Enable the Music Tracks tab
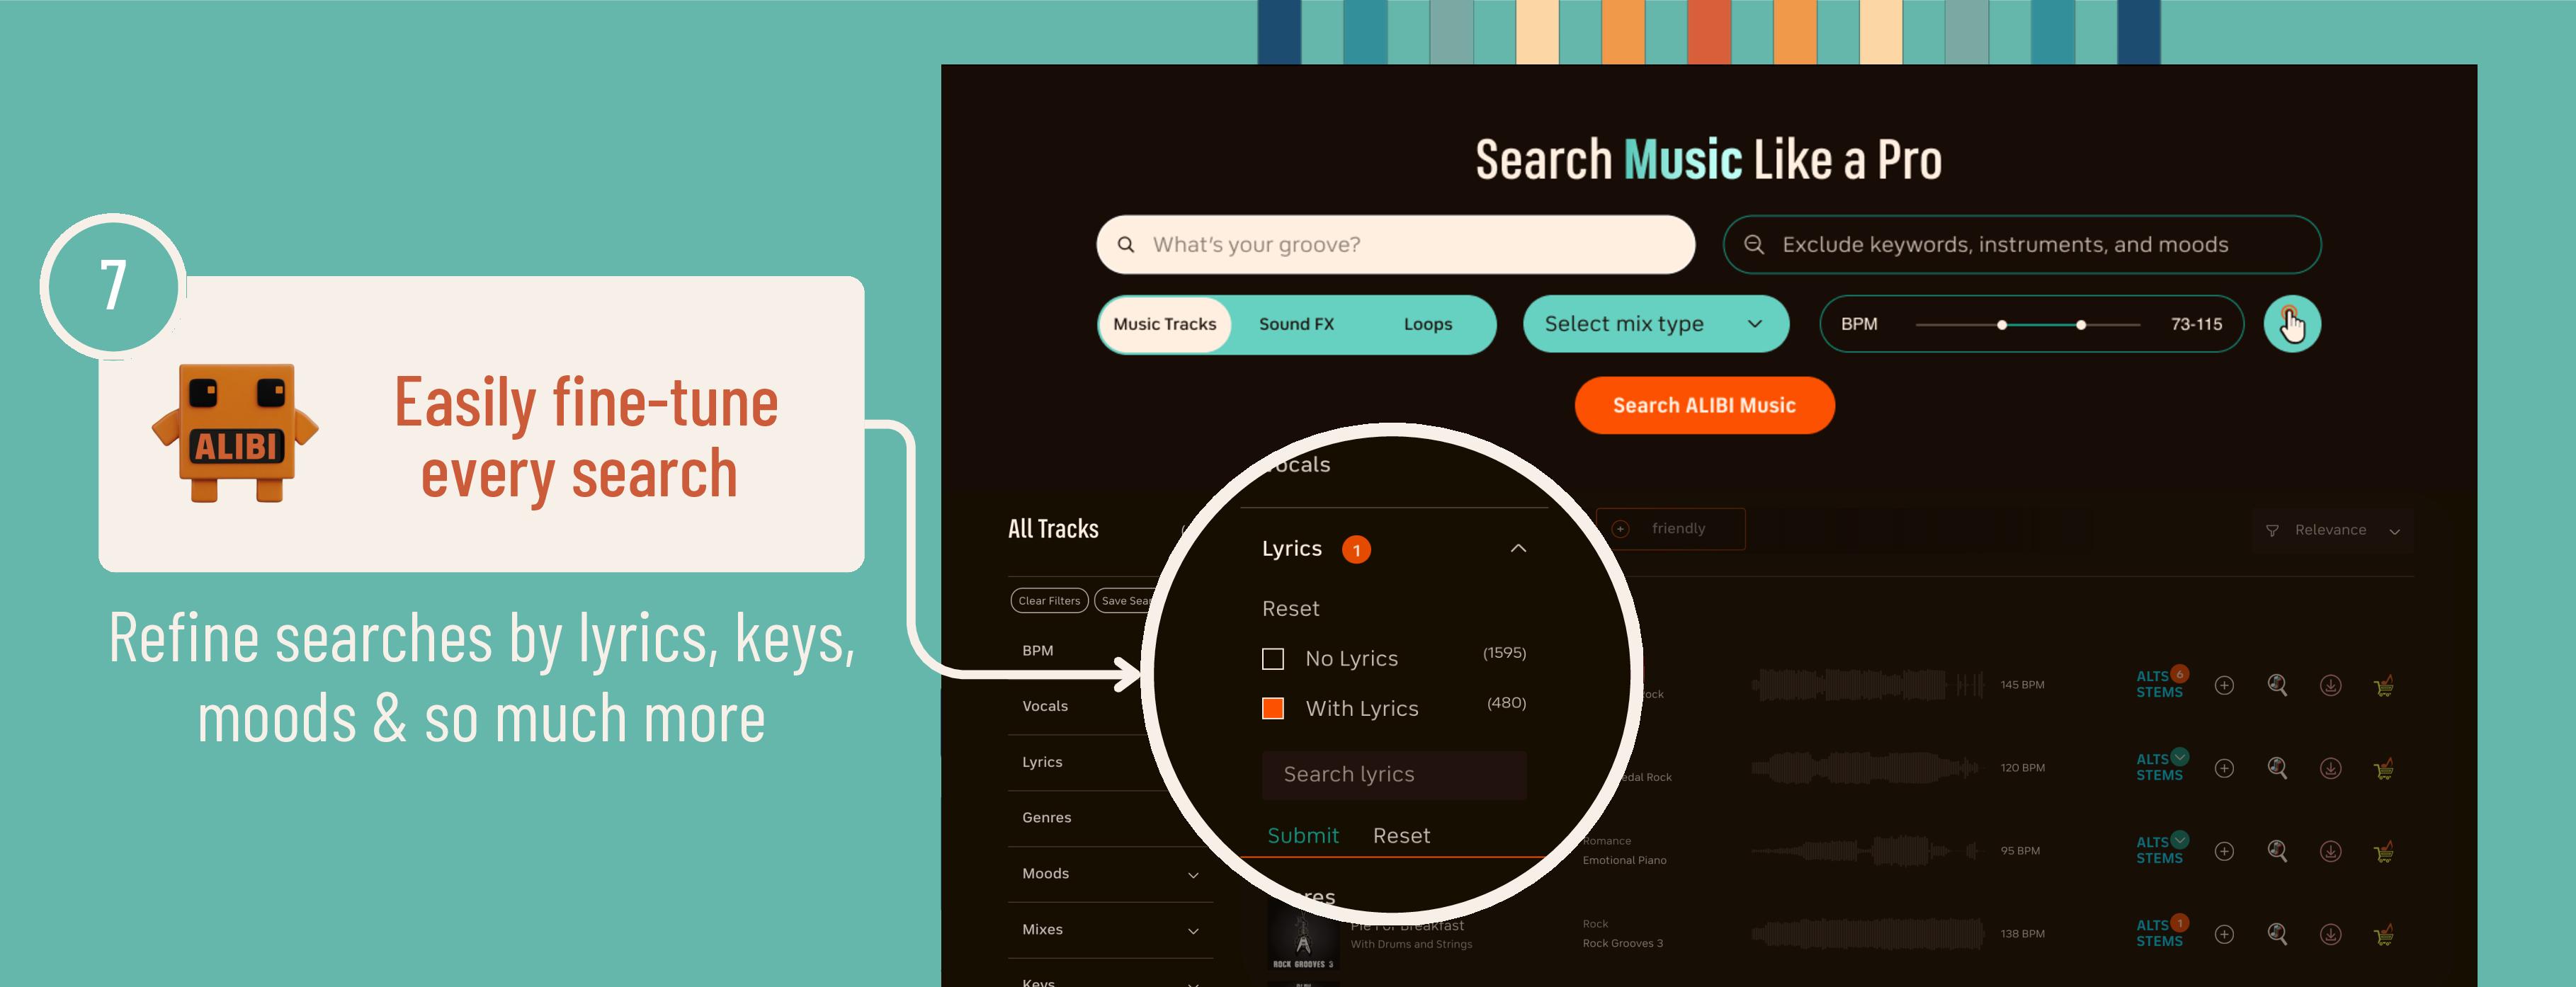This screenshot has width=2576, height=987. tap(1162, 322)
